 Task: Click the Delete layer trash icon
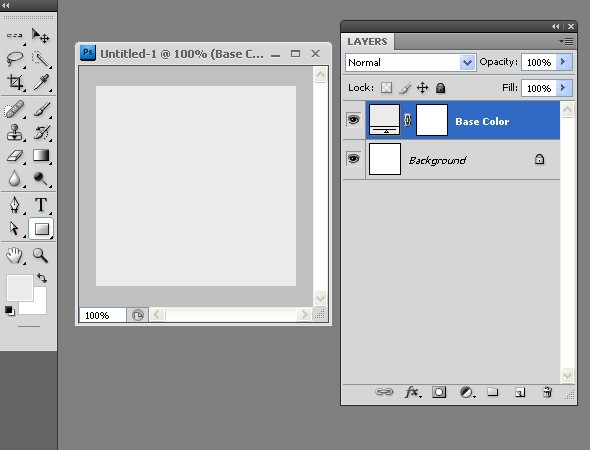pyautogui.click(x=547, y=392)
